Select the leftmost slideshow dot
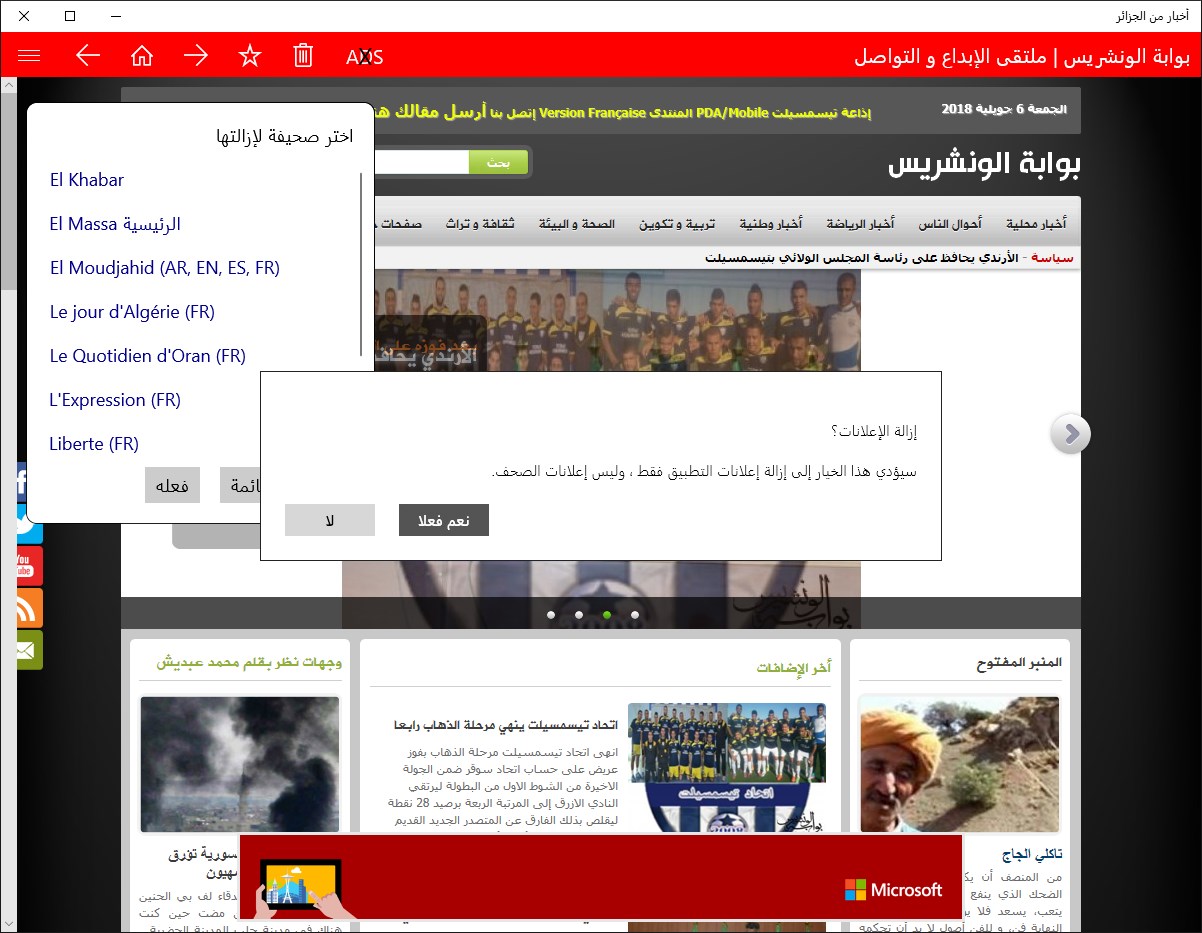Image resolution: width=1202 pixels, height=933 pixels. (x=551, y=615)
